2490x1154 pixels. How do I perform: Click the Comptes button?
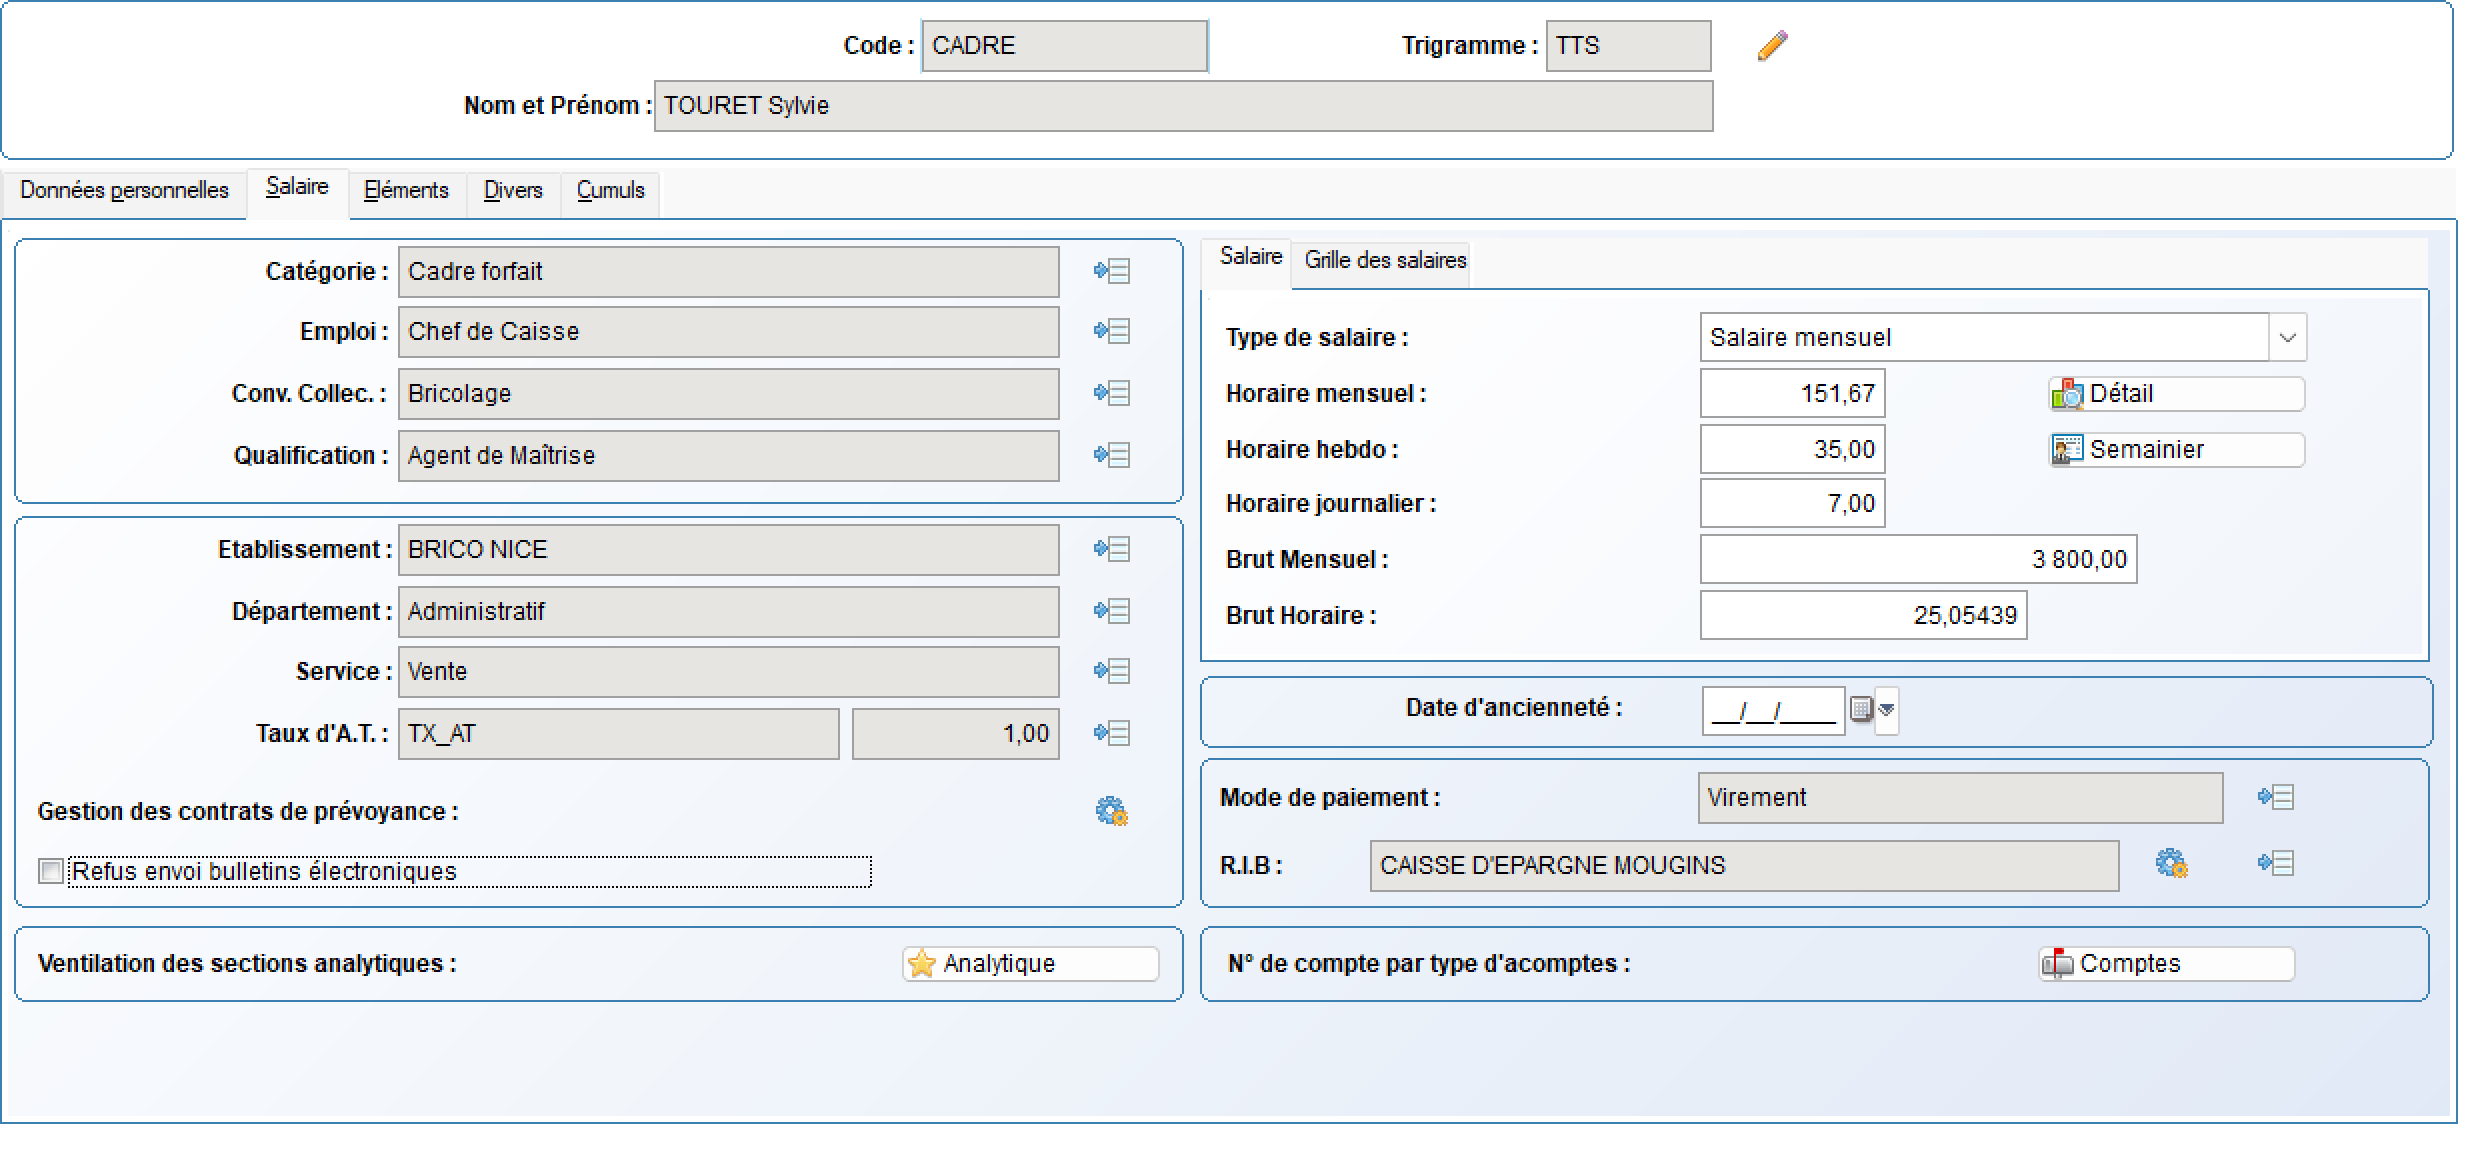coord(2166,964)
